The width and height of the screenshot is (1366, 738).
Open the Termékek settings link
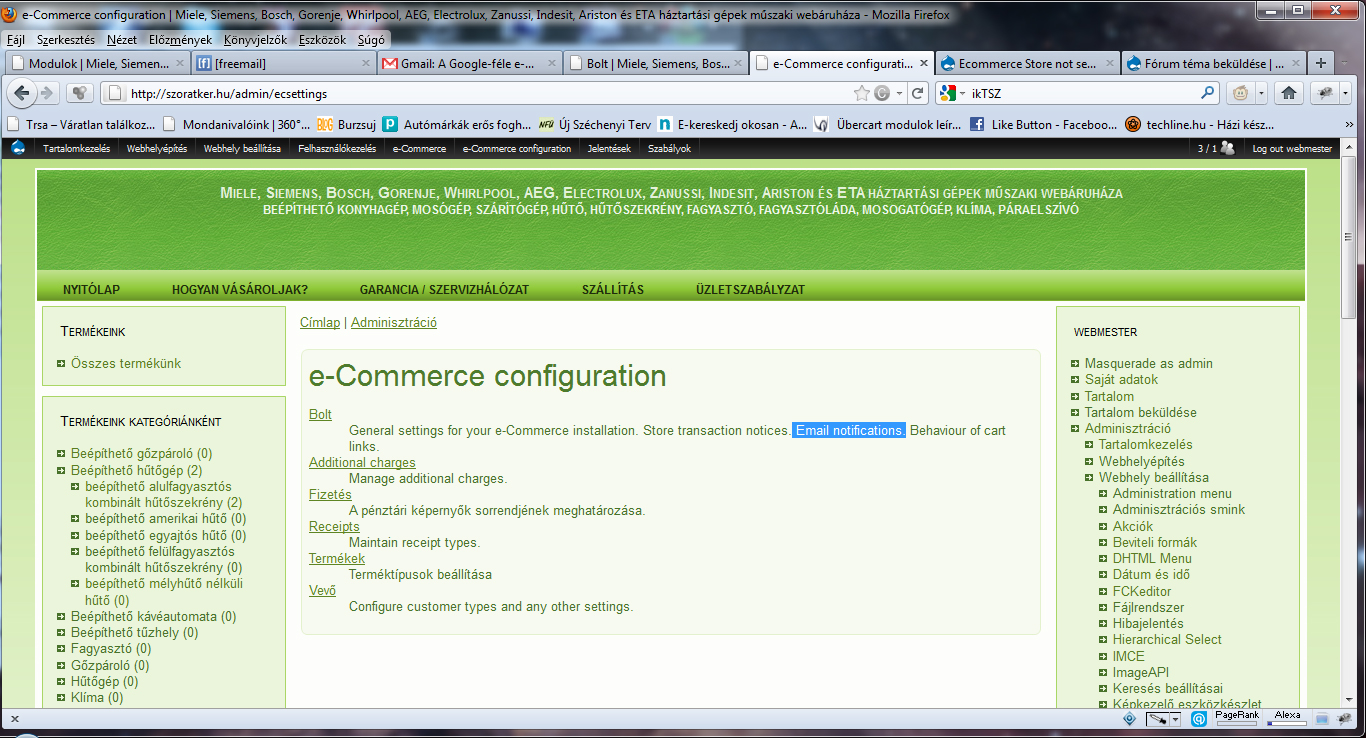(337, 558)
